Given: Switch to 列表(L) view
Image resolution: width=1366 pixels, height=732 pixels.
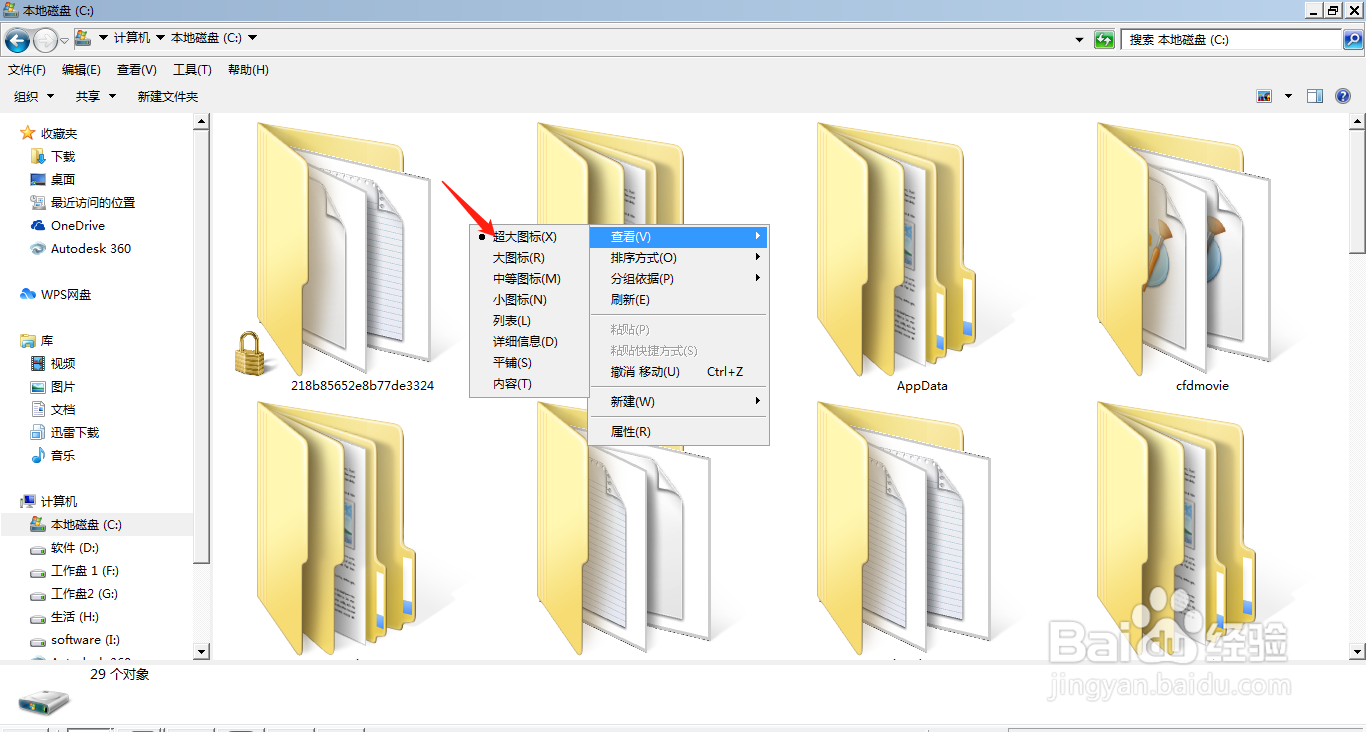Looking at the screenshot, I should coord(529,321).
